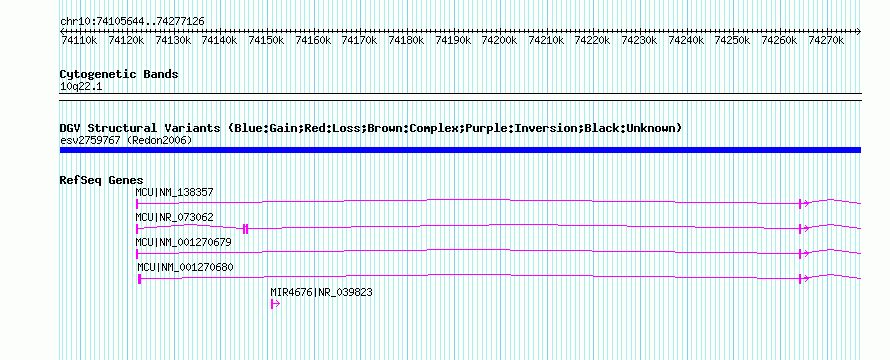Click the DGV Structural Variants track title

click(x=371, y=128)
